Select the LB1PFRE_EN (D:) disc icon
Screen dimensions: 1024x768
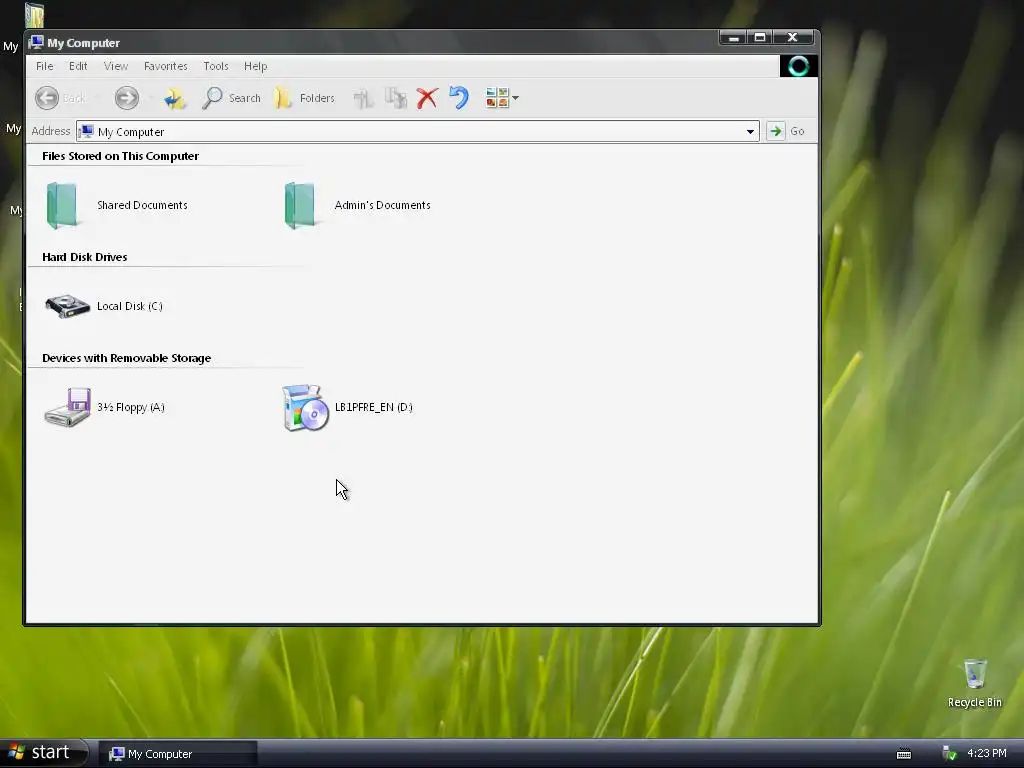coord(305,408)
